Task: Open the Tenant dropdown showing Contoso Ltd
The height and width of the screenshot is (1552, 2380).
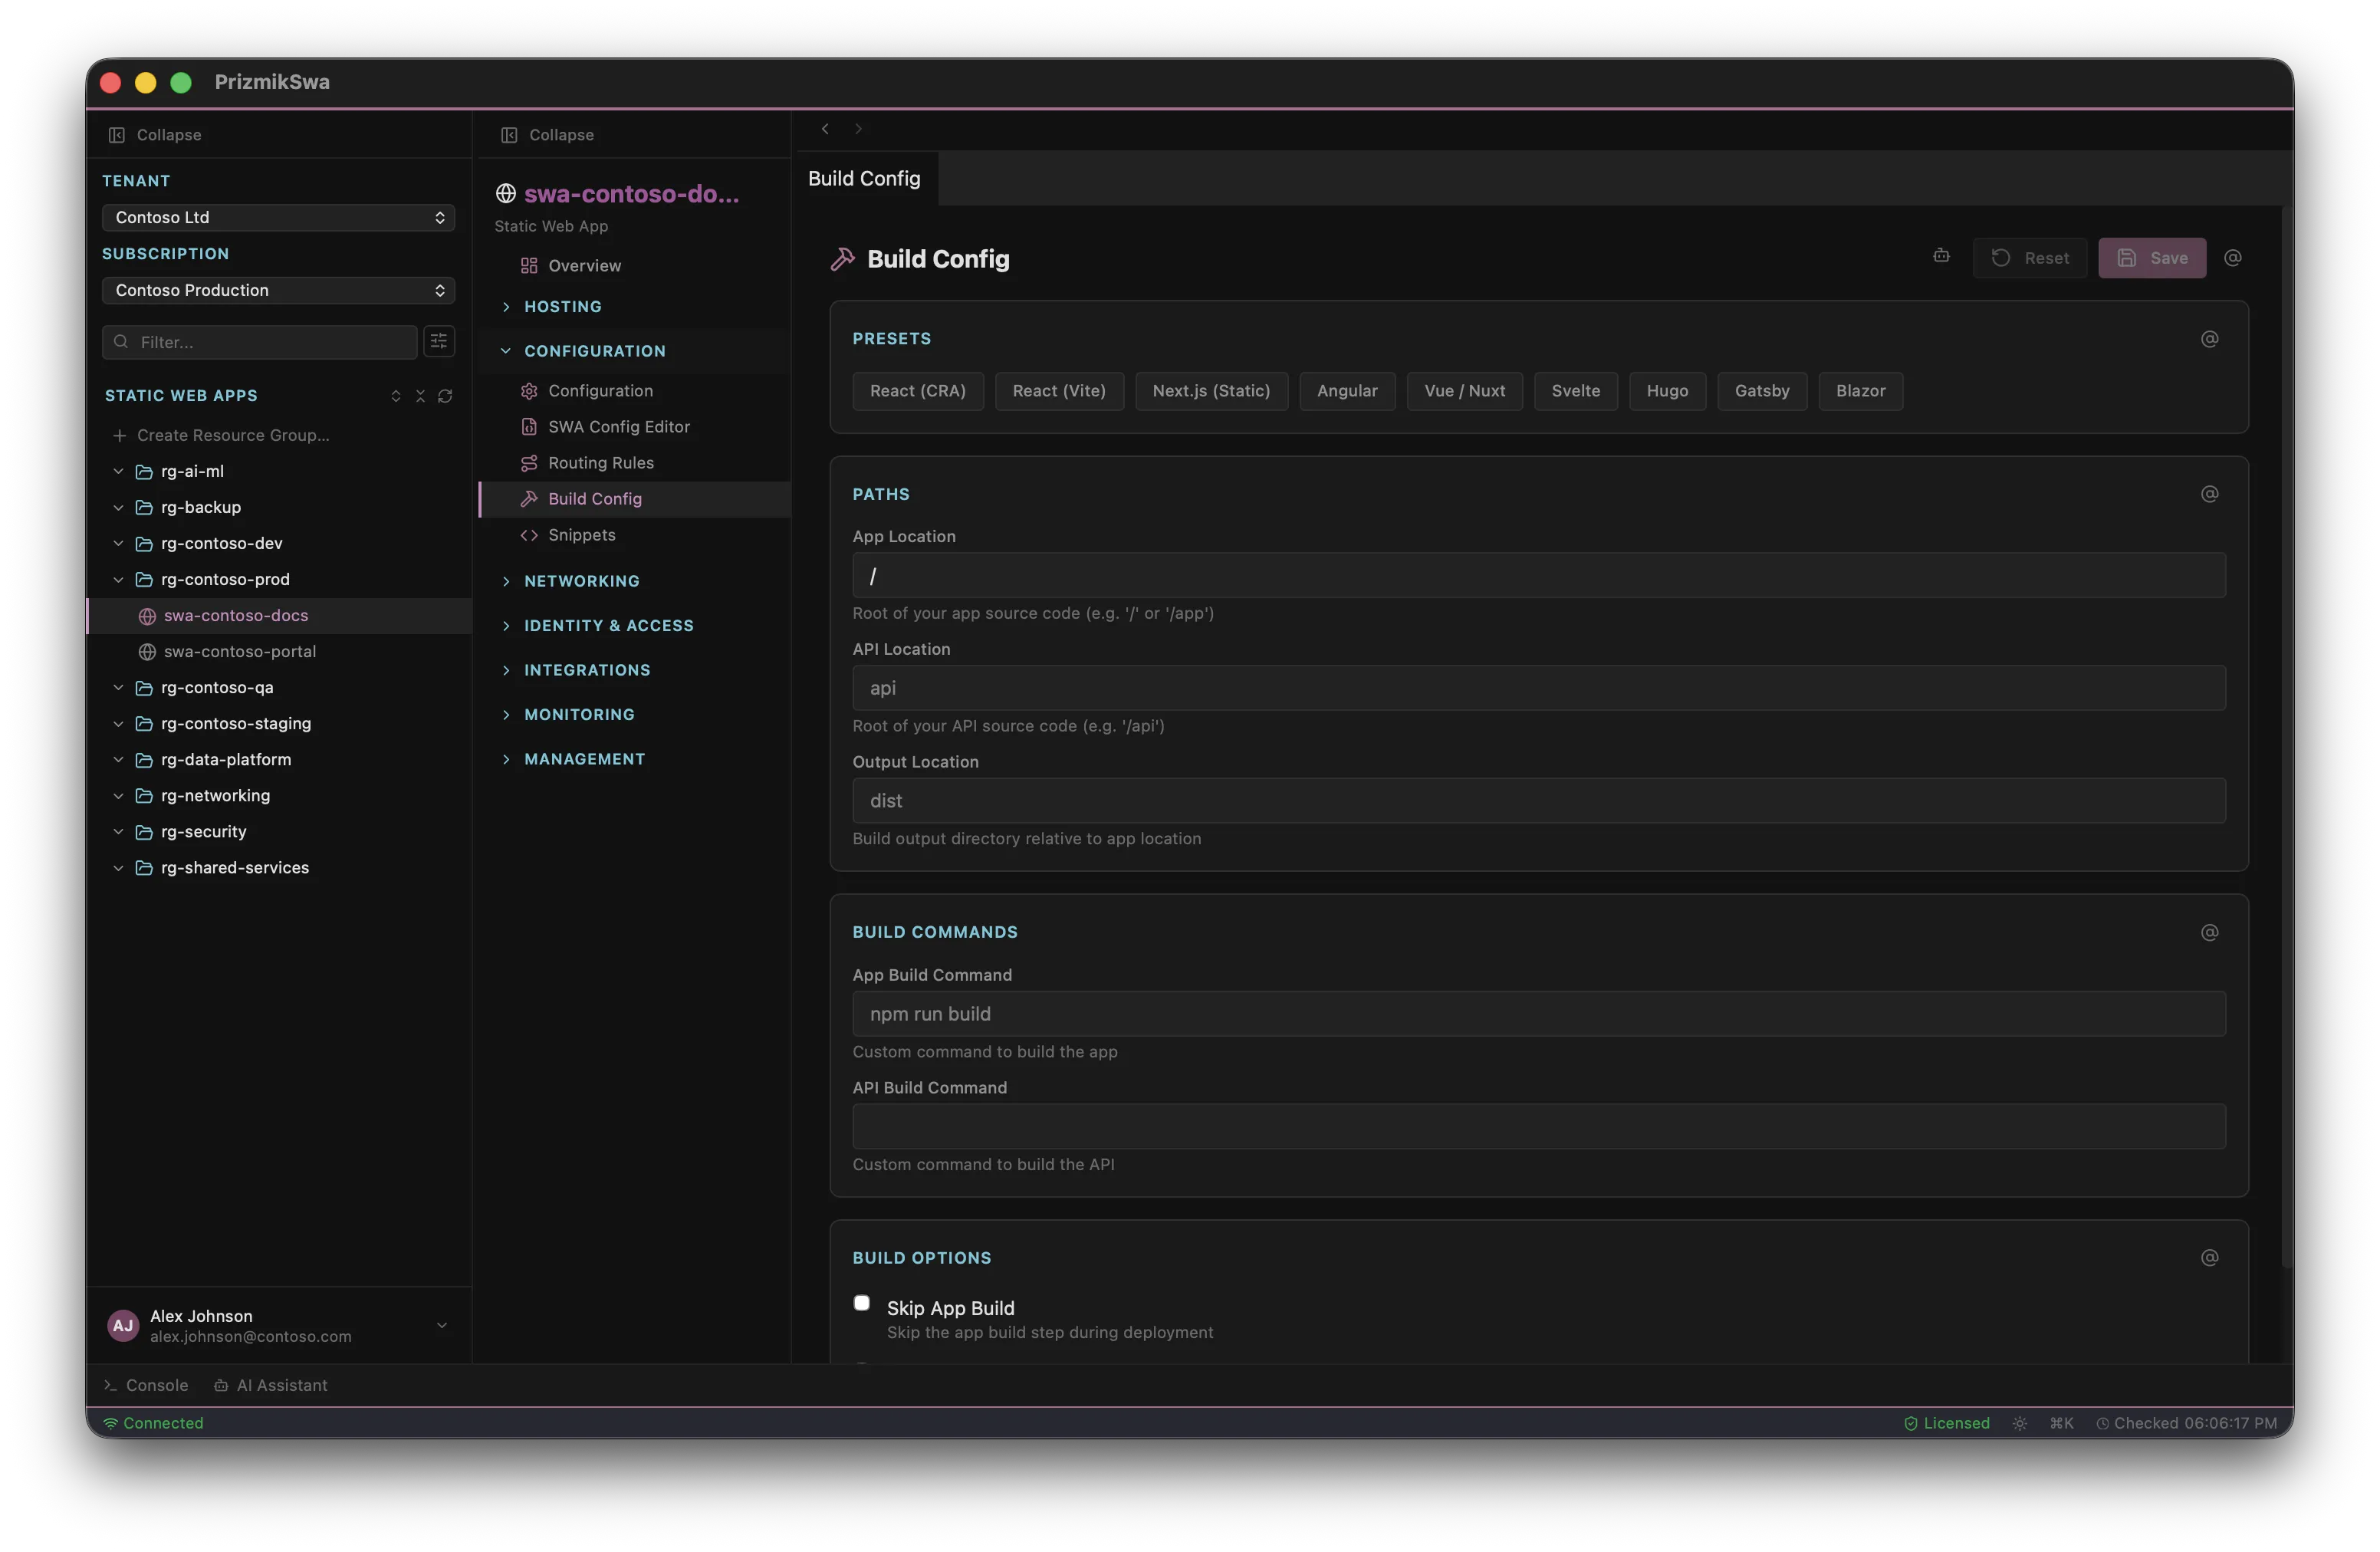Action: tap(277, 217)
